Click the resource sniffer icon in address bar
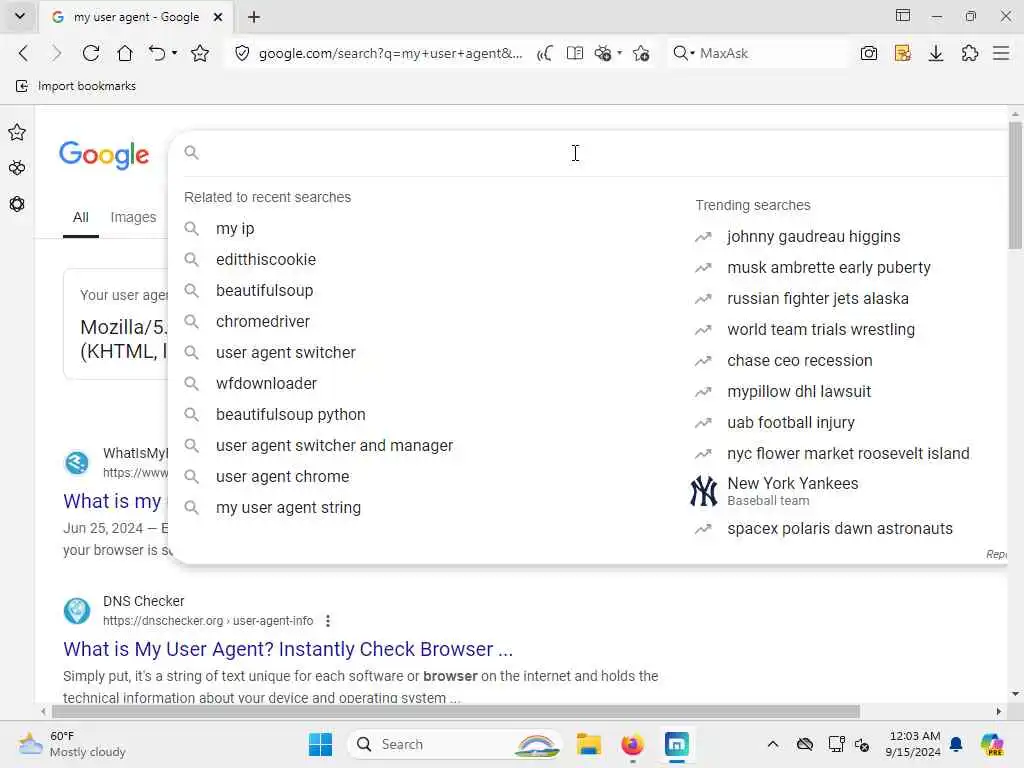Screen dimensions: 1024x768 [x=603, y=53]
